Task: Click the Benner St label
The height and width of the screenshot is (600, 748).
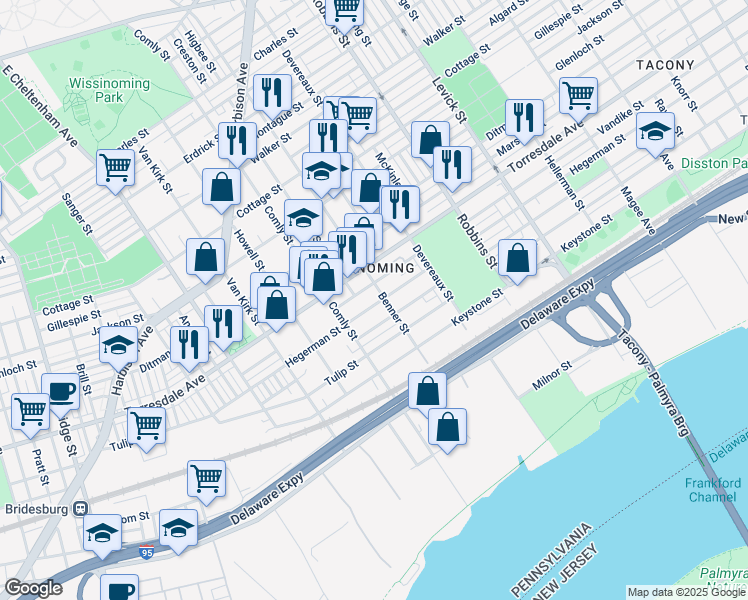Action: [394, 313]
